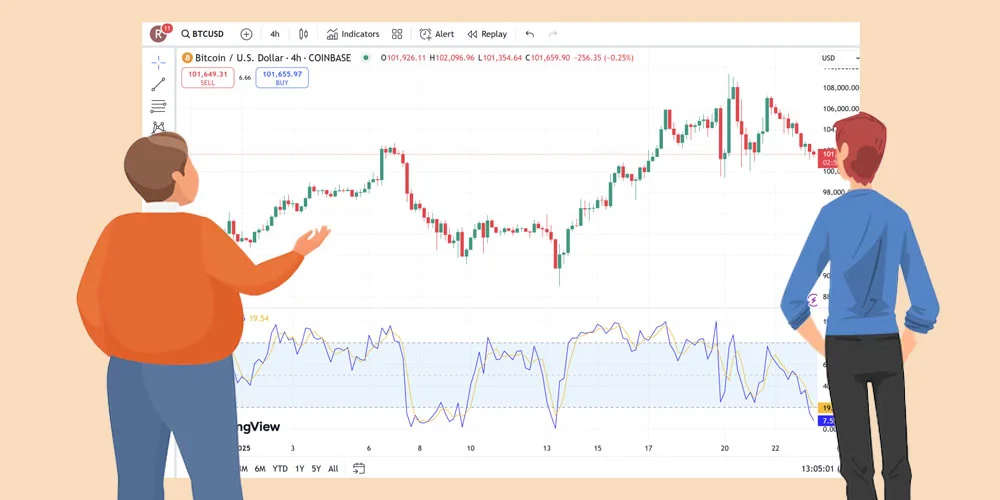Select the trend line drawing tool

158,84
